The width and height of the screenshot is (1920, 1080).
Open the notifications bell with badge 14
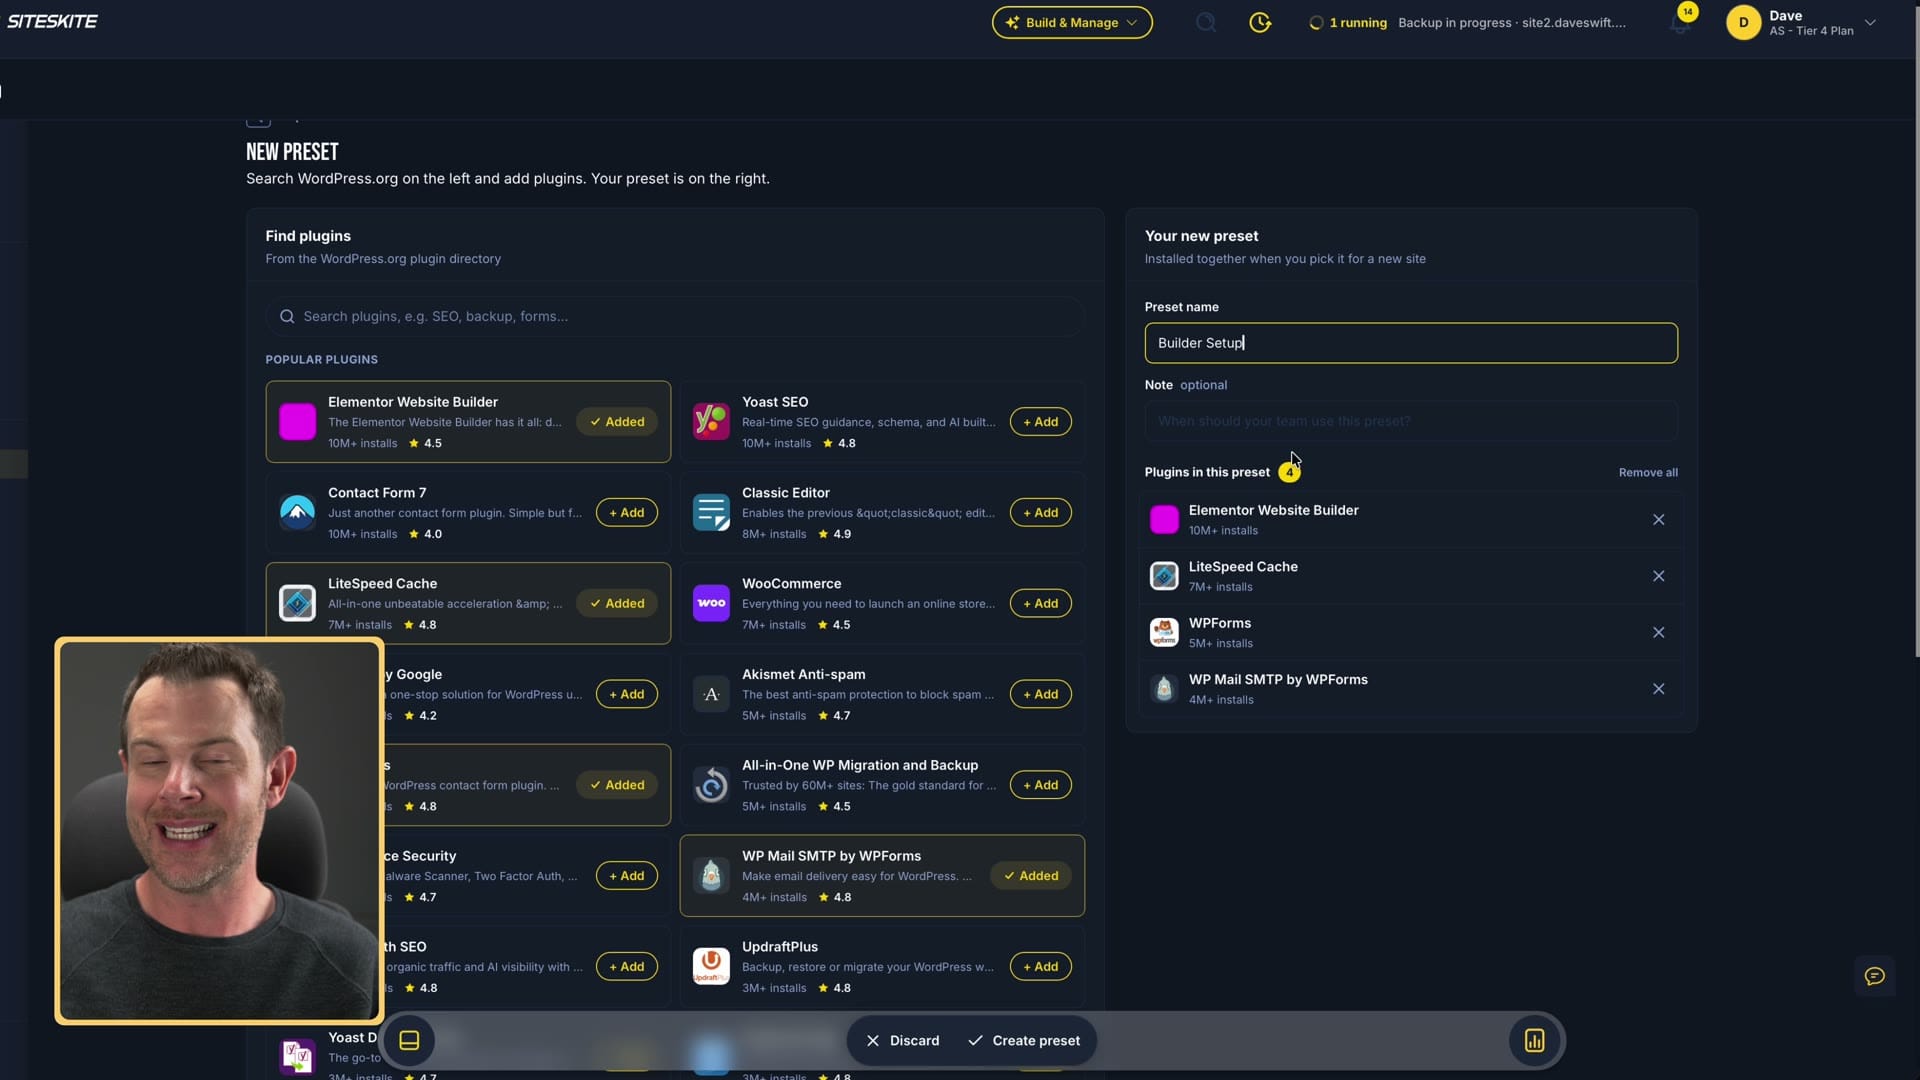pyautogui.click(x=1681, y=23)
